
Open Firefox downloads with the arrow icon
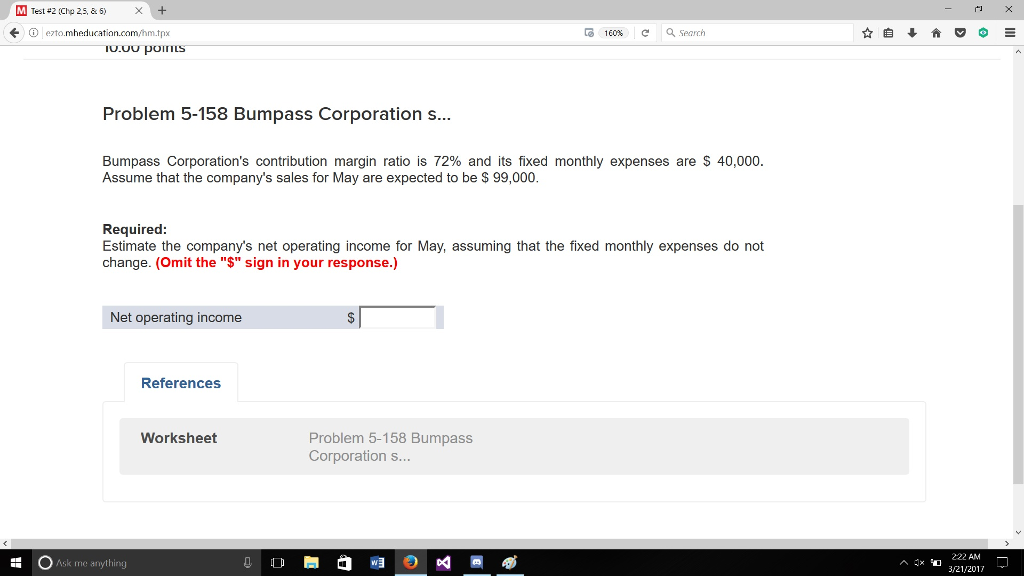point(910,32)
